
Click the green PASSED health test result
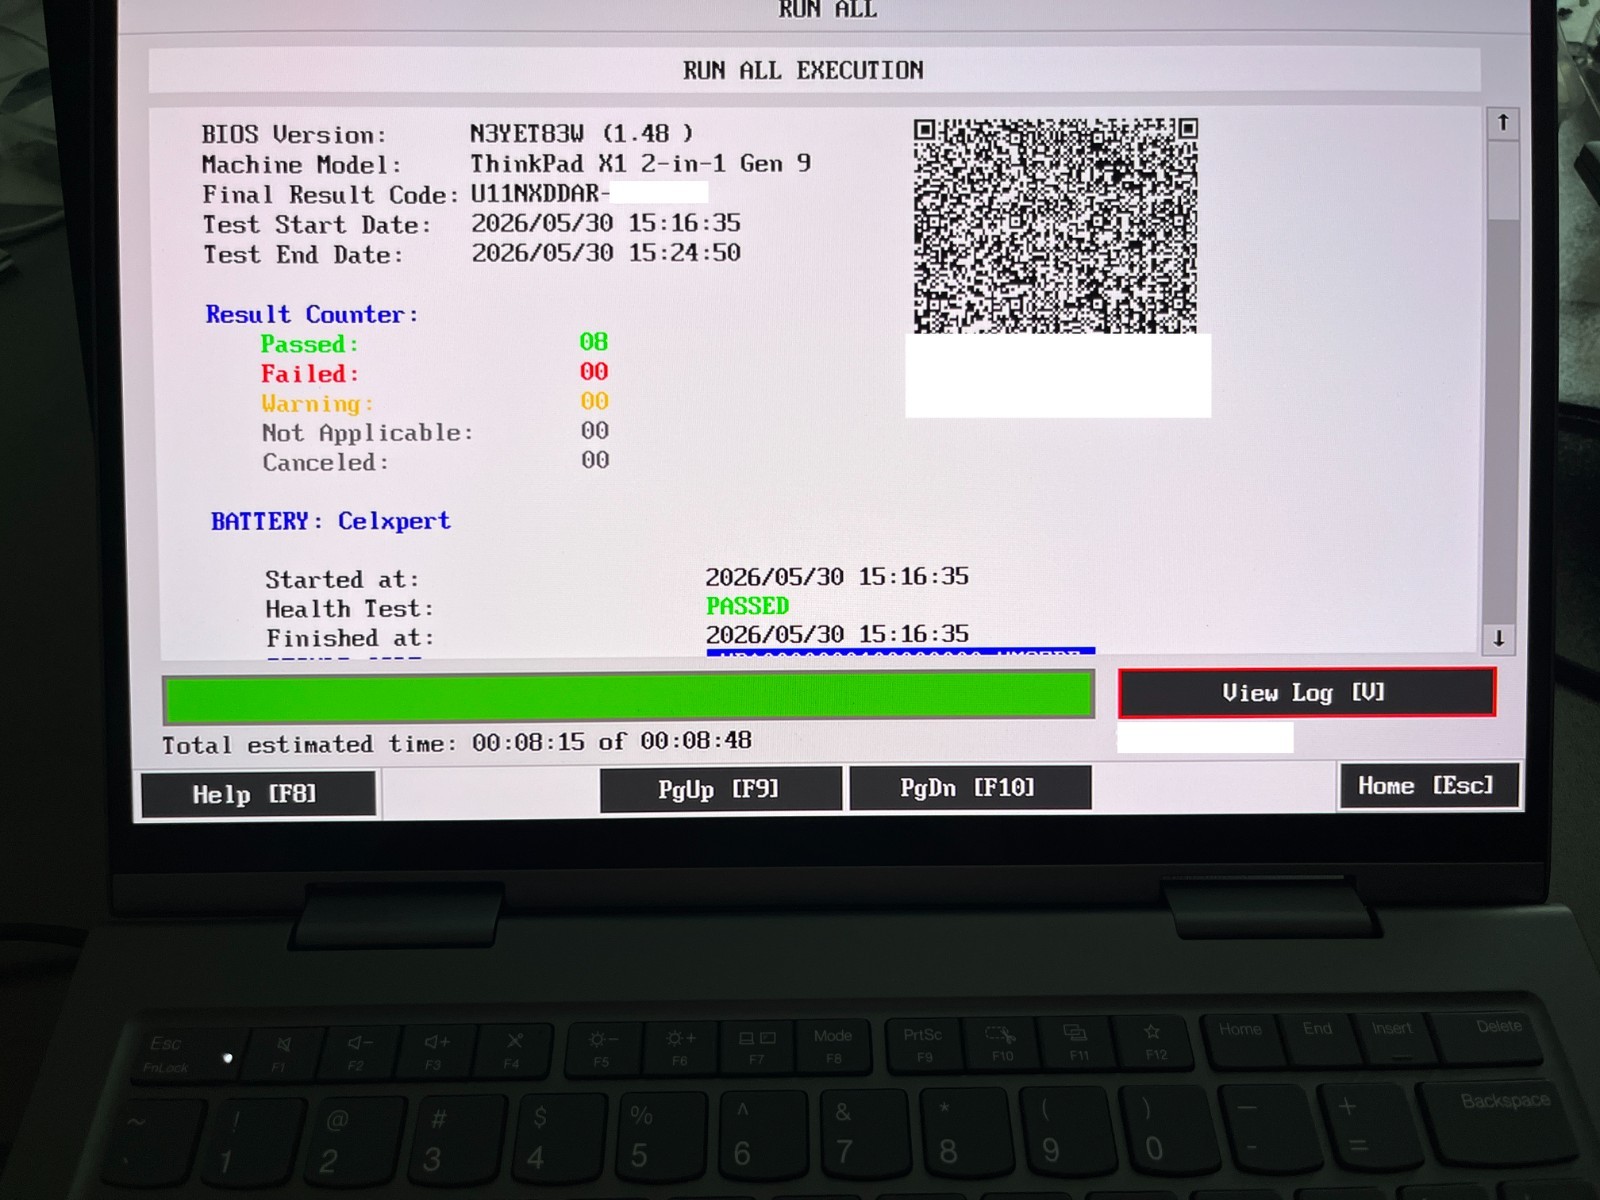(x=747, y=606)
